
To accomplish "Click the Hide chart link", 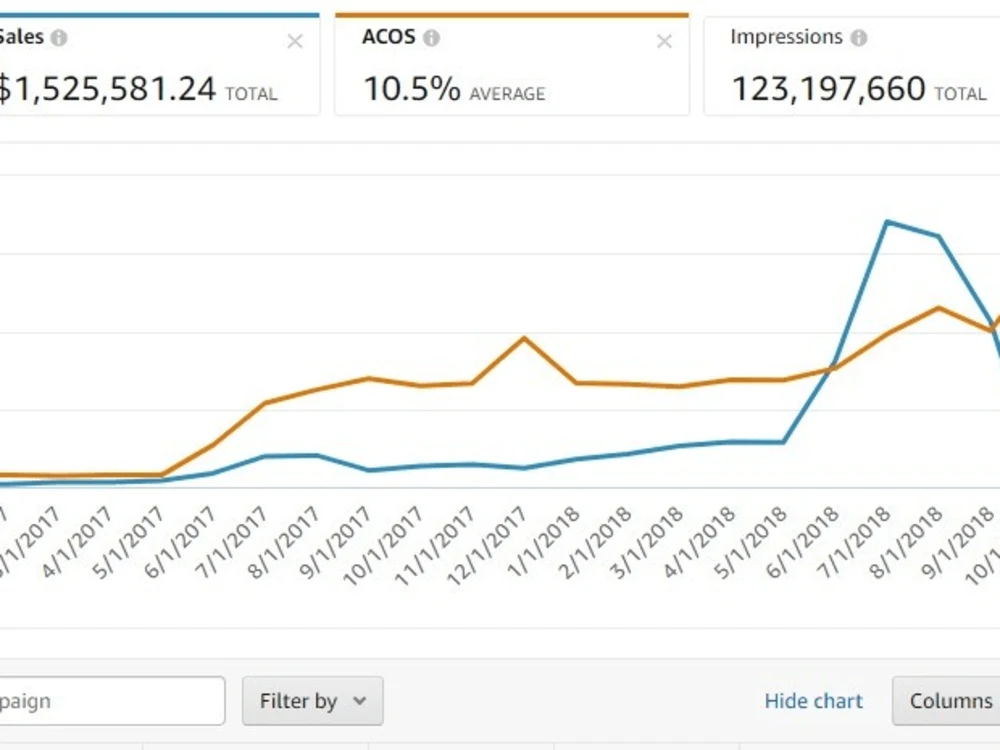I will pos(813,701).
